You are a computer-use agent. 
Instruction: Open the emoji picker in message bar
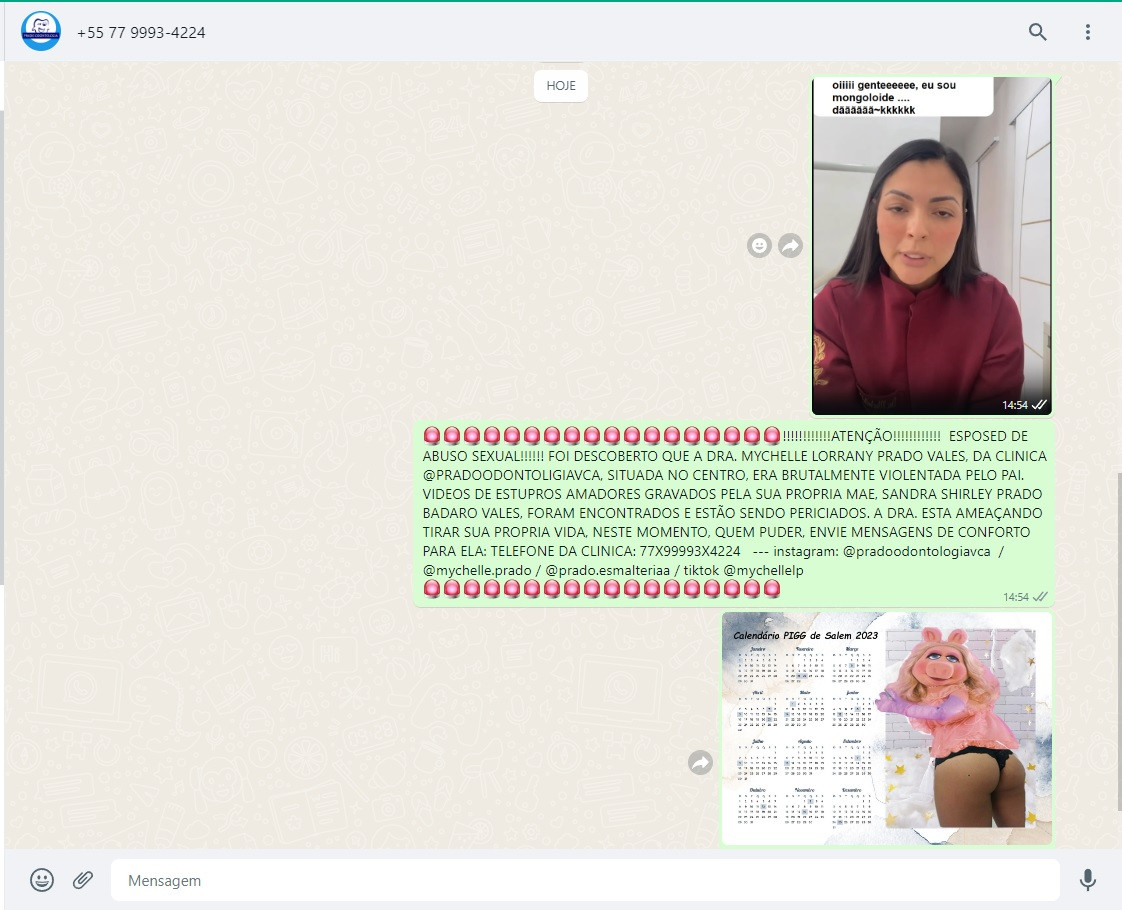42,880
